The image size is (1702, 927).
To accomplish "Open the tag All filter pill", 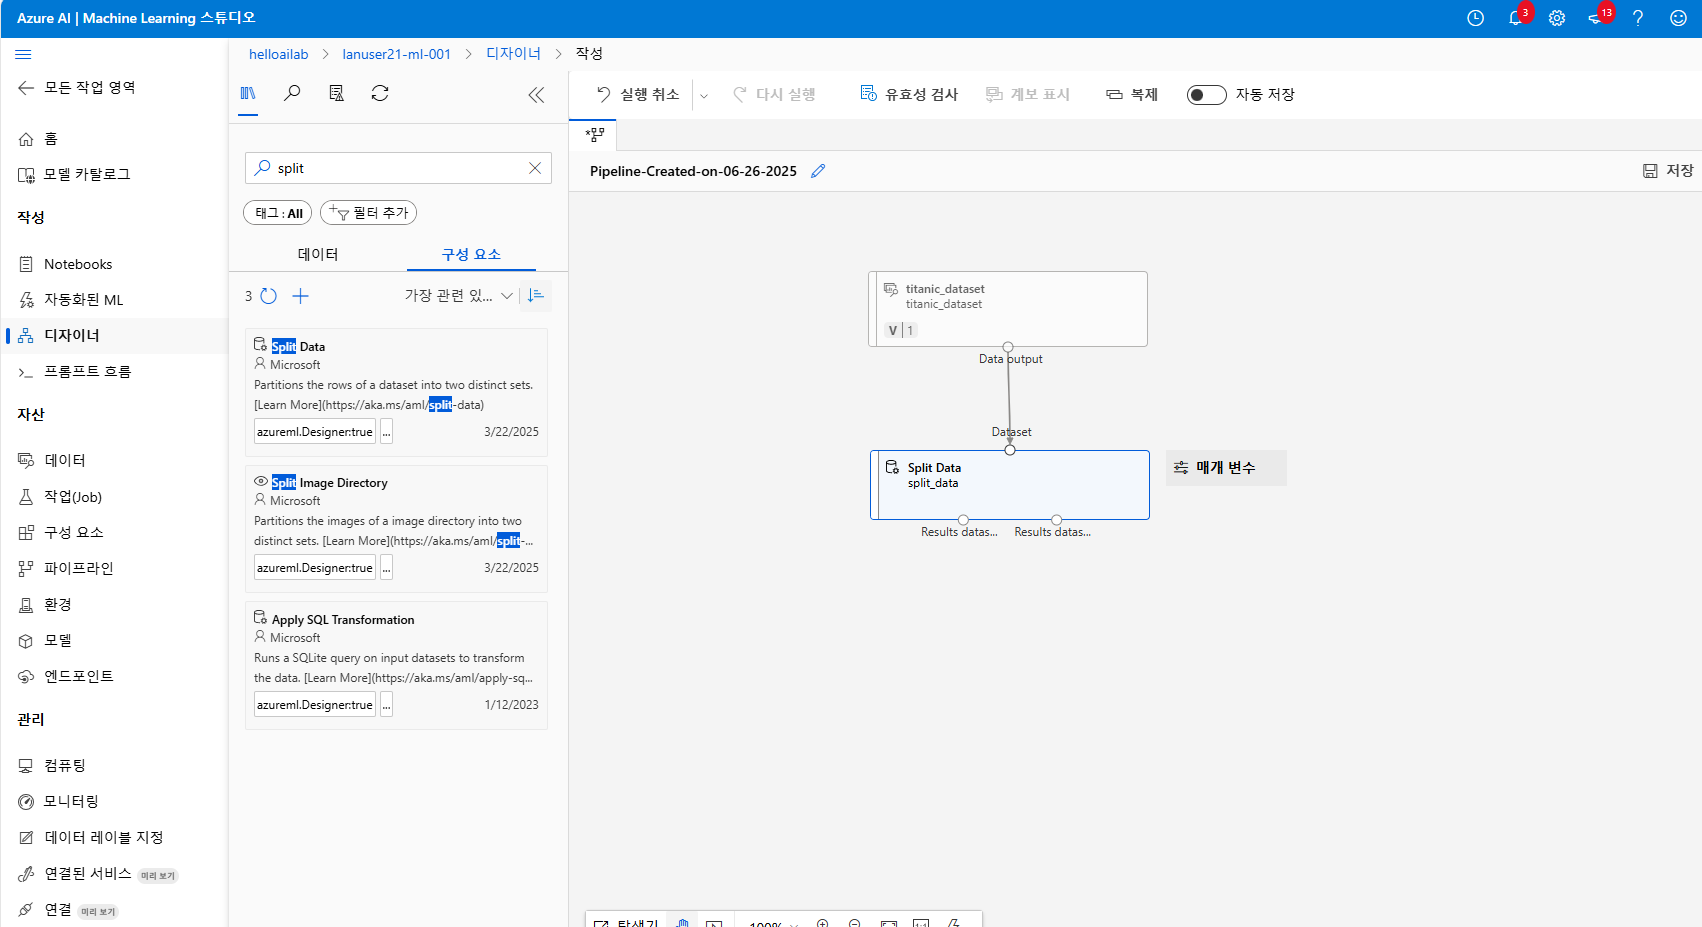I will (278, 213).
